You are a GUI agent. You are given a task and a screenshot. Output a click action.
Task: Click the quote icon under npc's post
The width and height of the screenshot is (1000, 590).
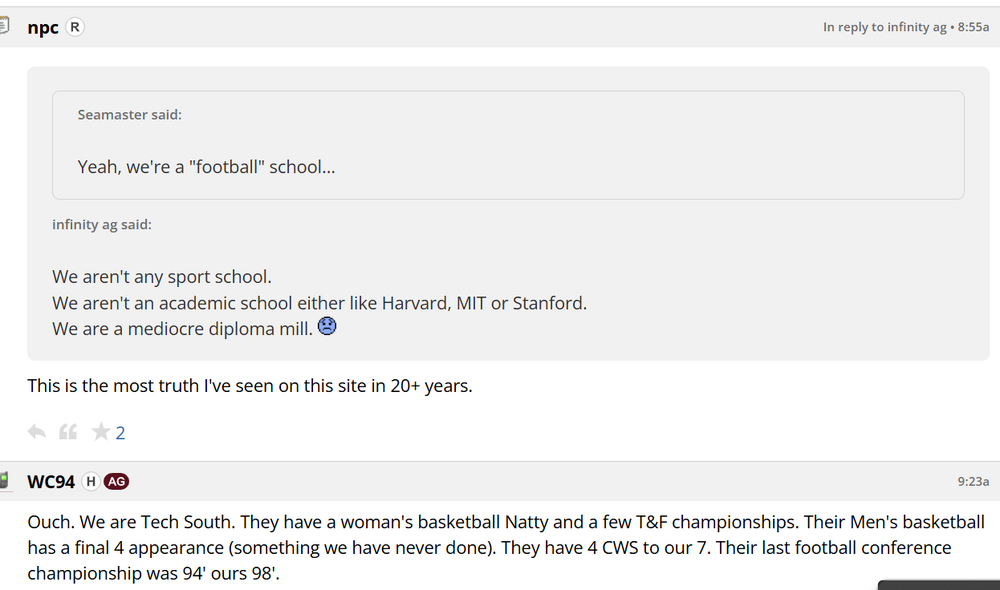click(x=68, y=432)
